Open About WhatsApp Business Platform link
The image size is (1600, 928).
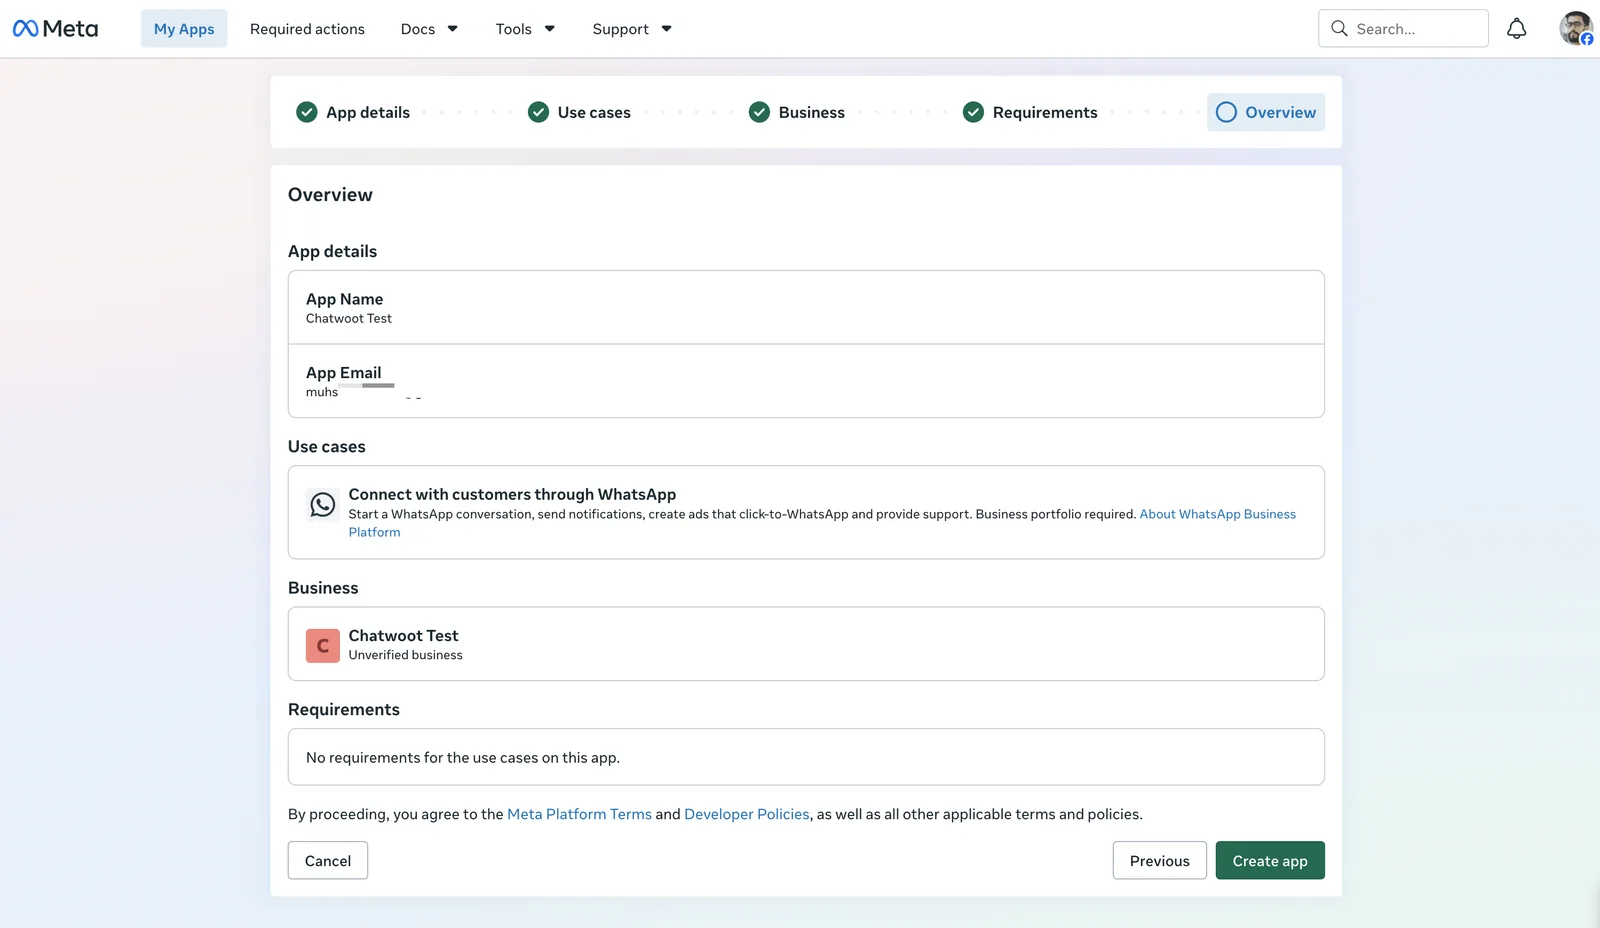click(1217, 514)
